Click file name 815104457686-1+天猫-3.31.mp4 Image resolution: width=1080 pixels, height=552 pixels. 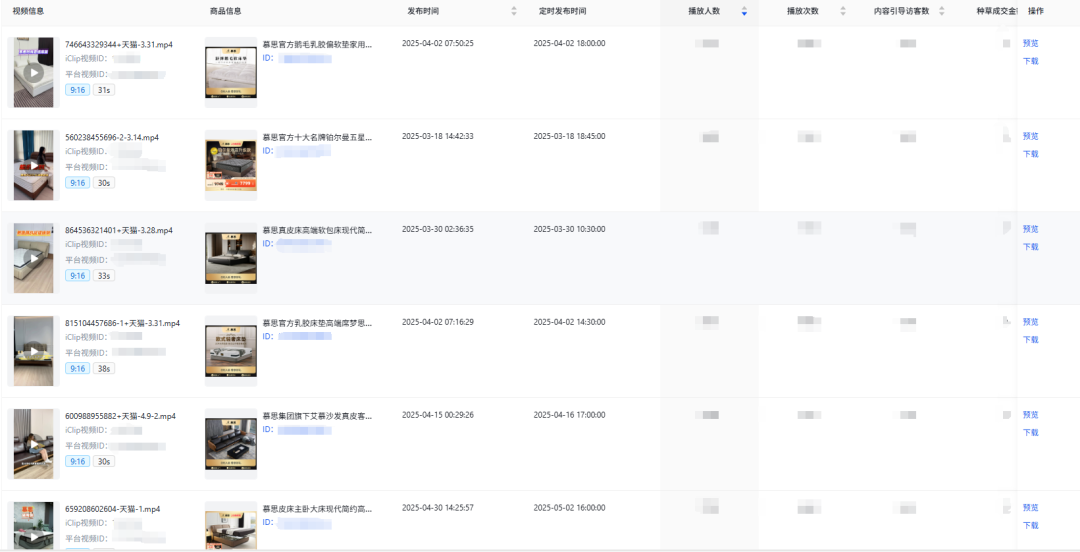(x=123, y=323)
